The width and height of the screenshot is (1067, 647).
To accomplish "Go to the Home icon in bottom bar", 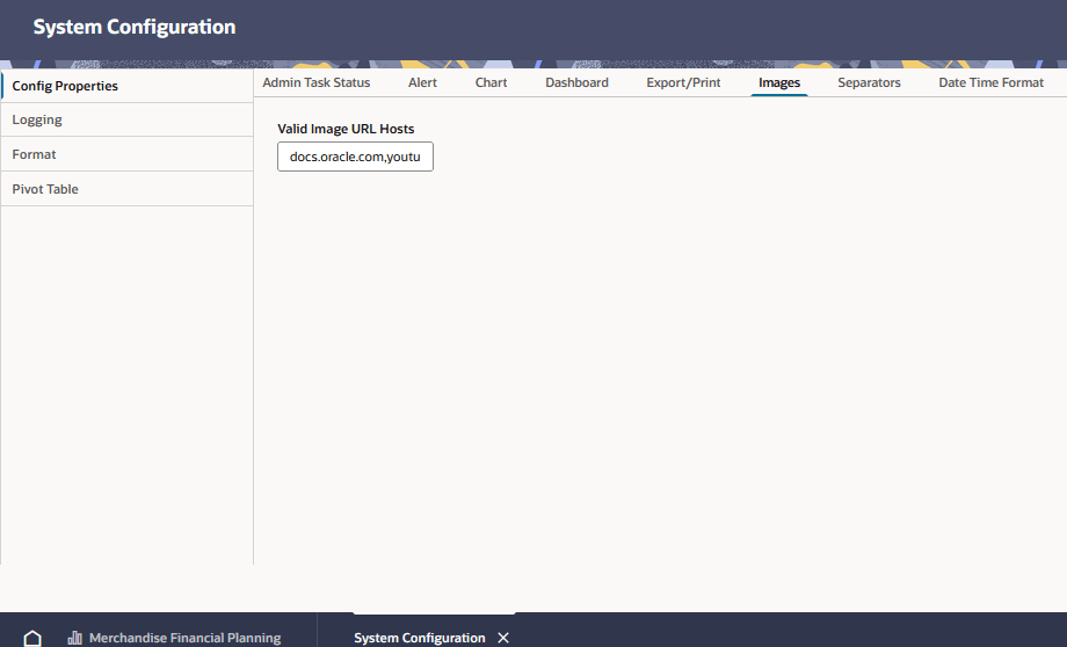I will pos(32,638).
